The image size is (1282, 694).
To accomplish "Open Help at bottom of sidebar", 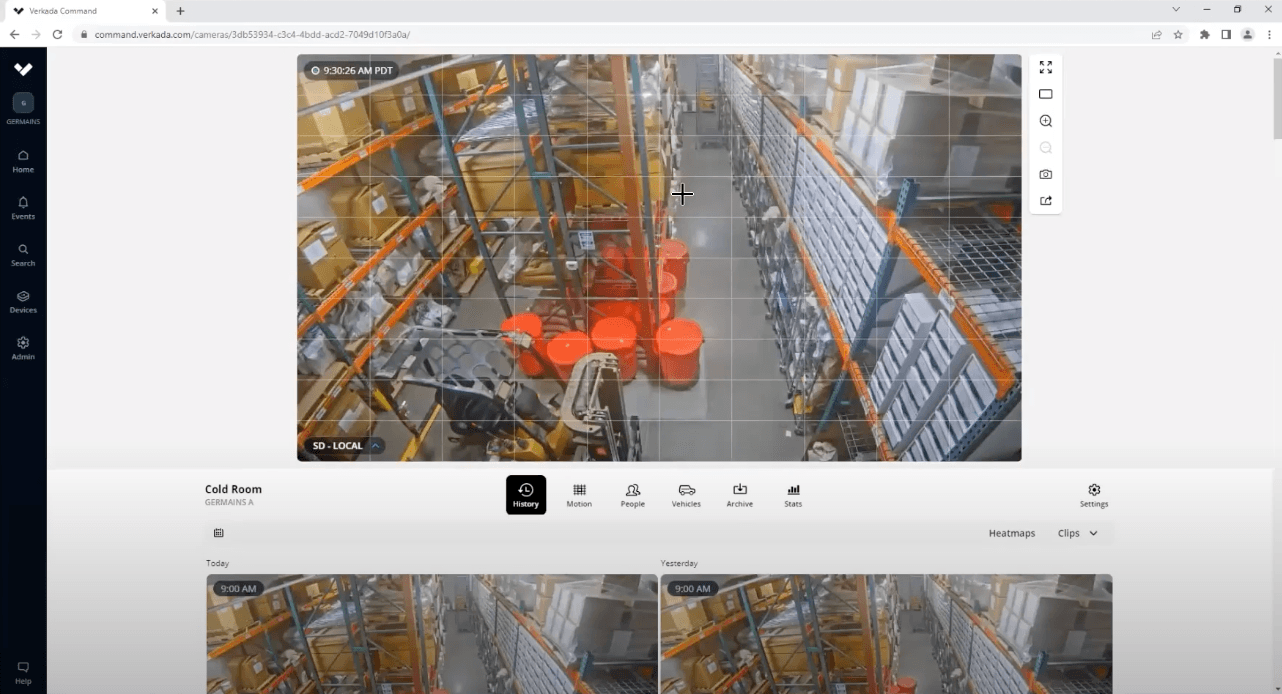I will pos(23,673).
